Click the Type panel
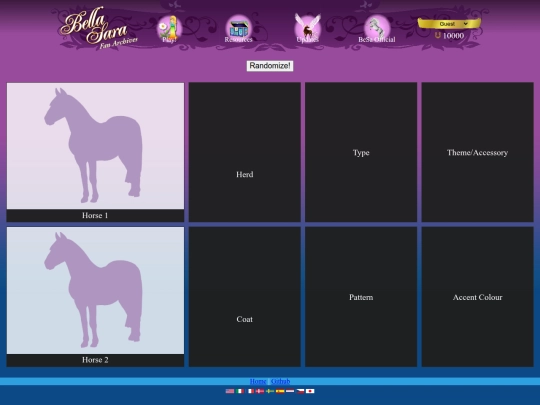This screenshot has height=405, width=540. pyautogui.click(x=361, y=152)
